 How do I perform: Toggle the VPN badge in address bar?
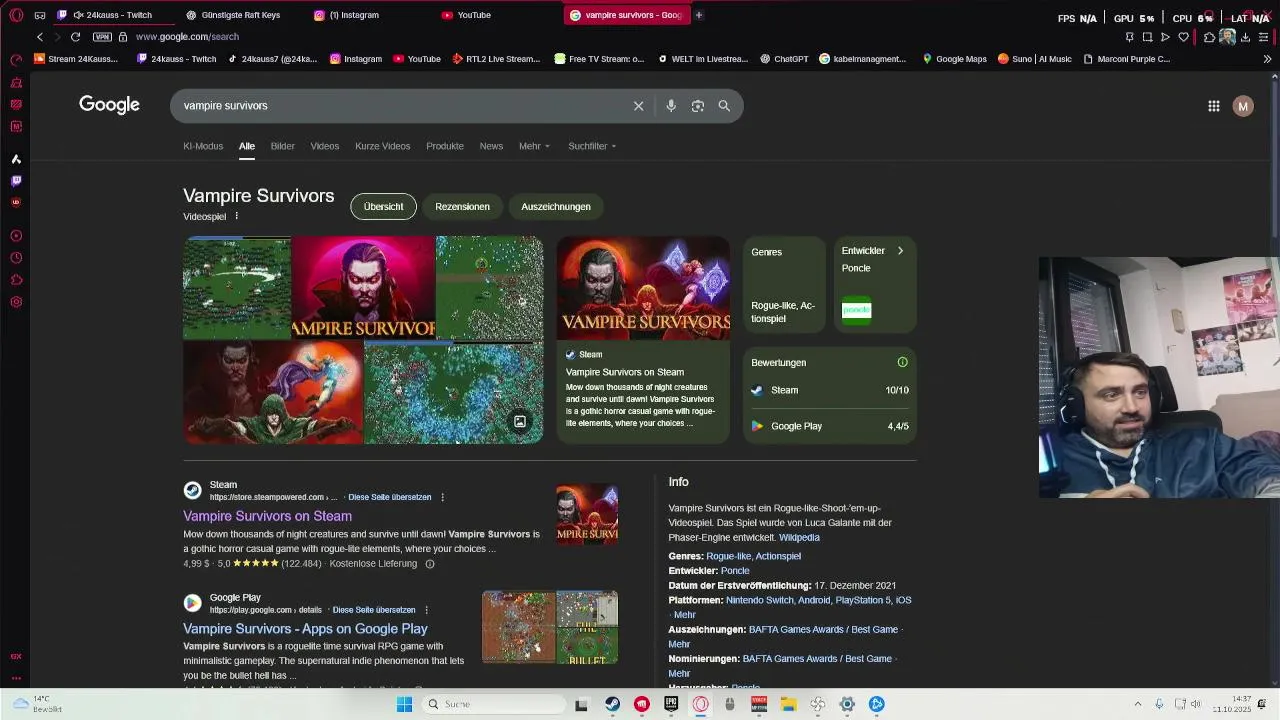pos(102,37)
